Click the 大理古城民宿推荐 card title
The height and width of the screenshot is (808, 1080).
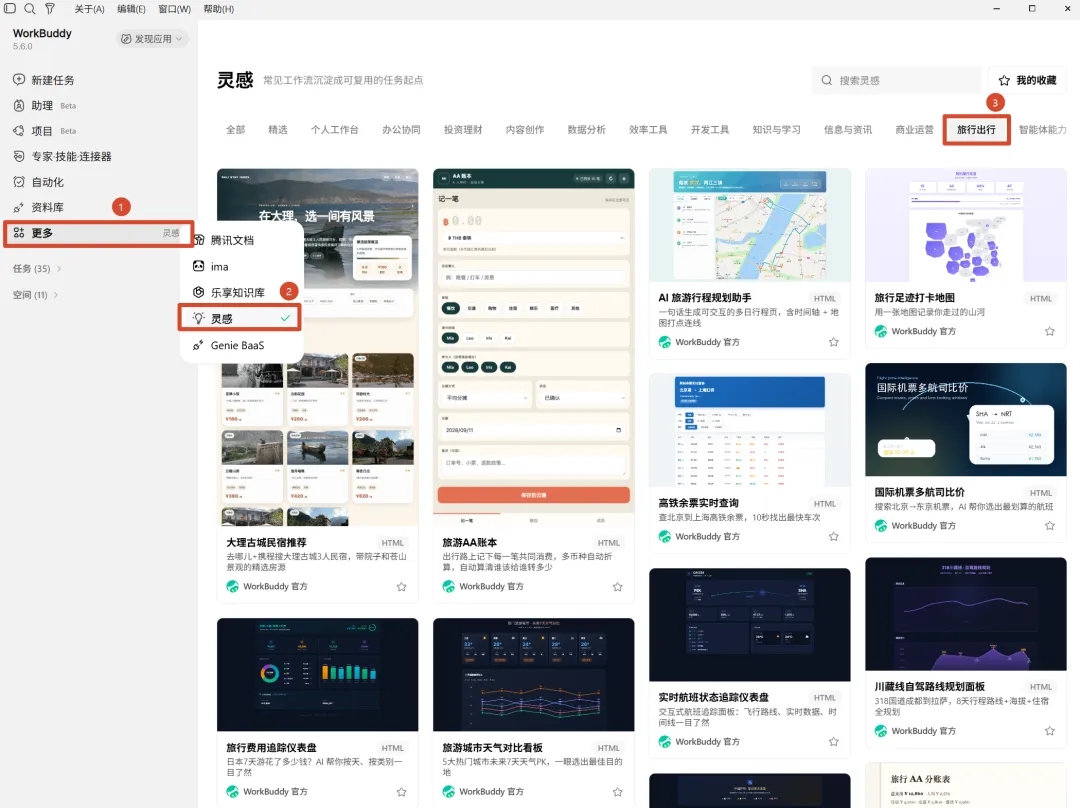(x=267, y=543)
